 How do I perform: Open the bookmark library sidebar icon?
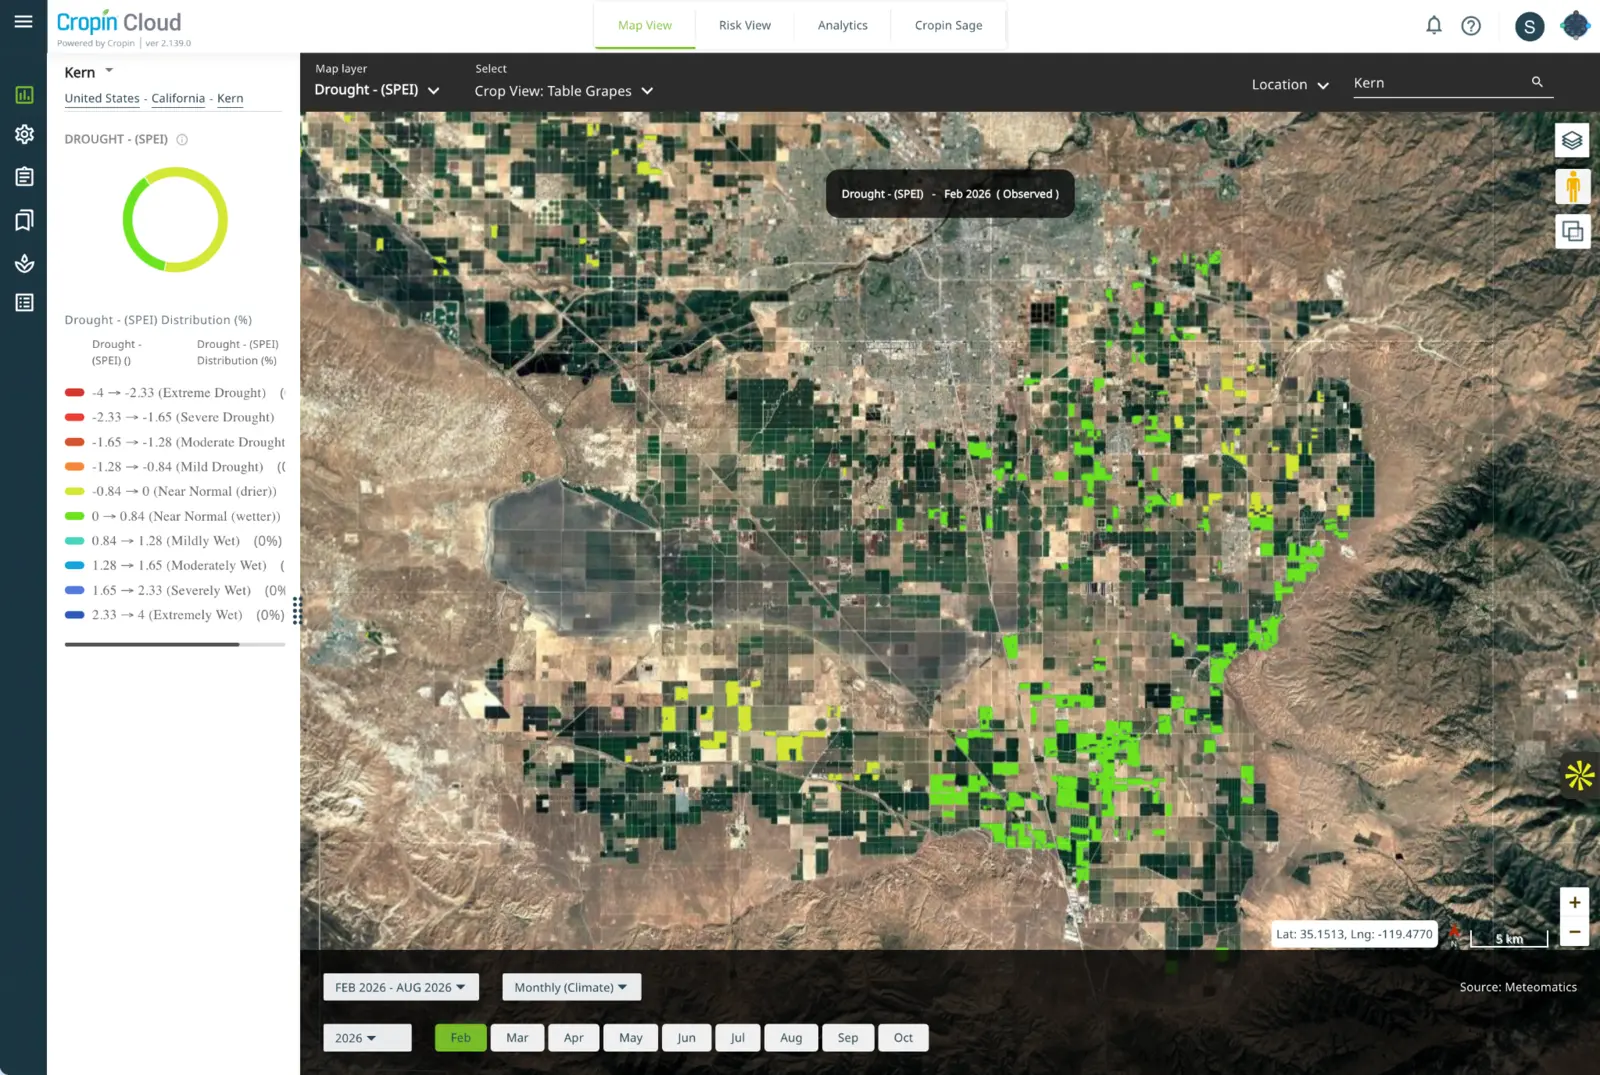pos(24,220)
